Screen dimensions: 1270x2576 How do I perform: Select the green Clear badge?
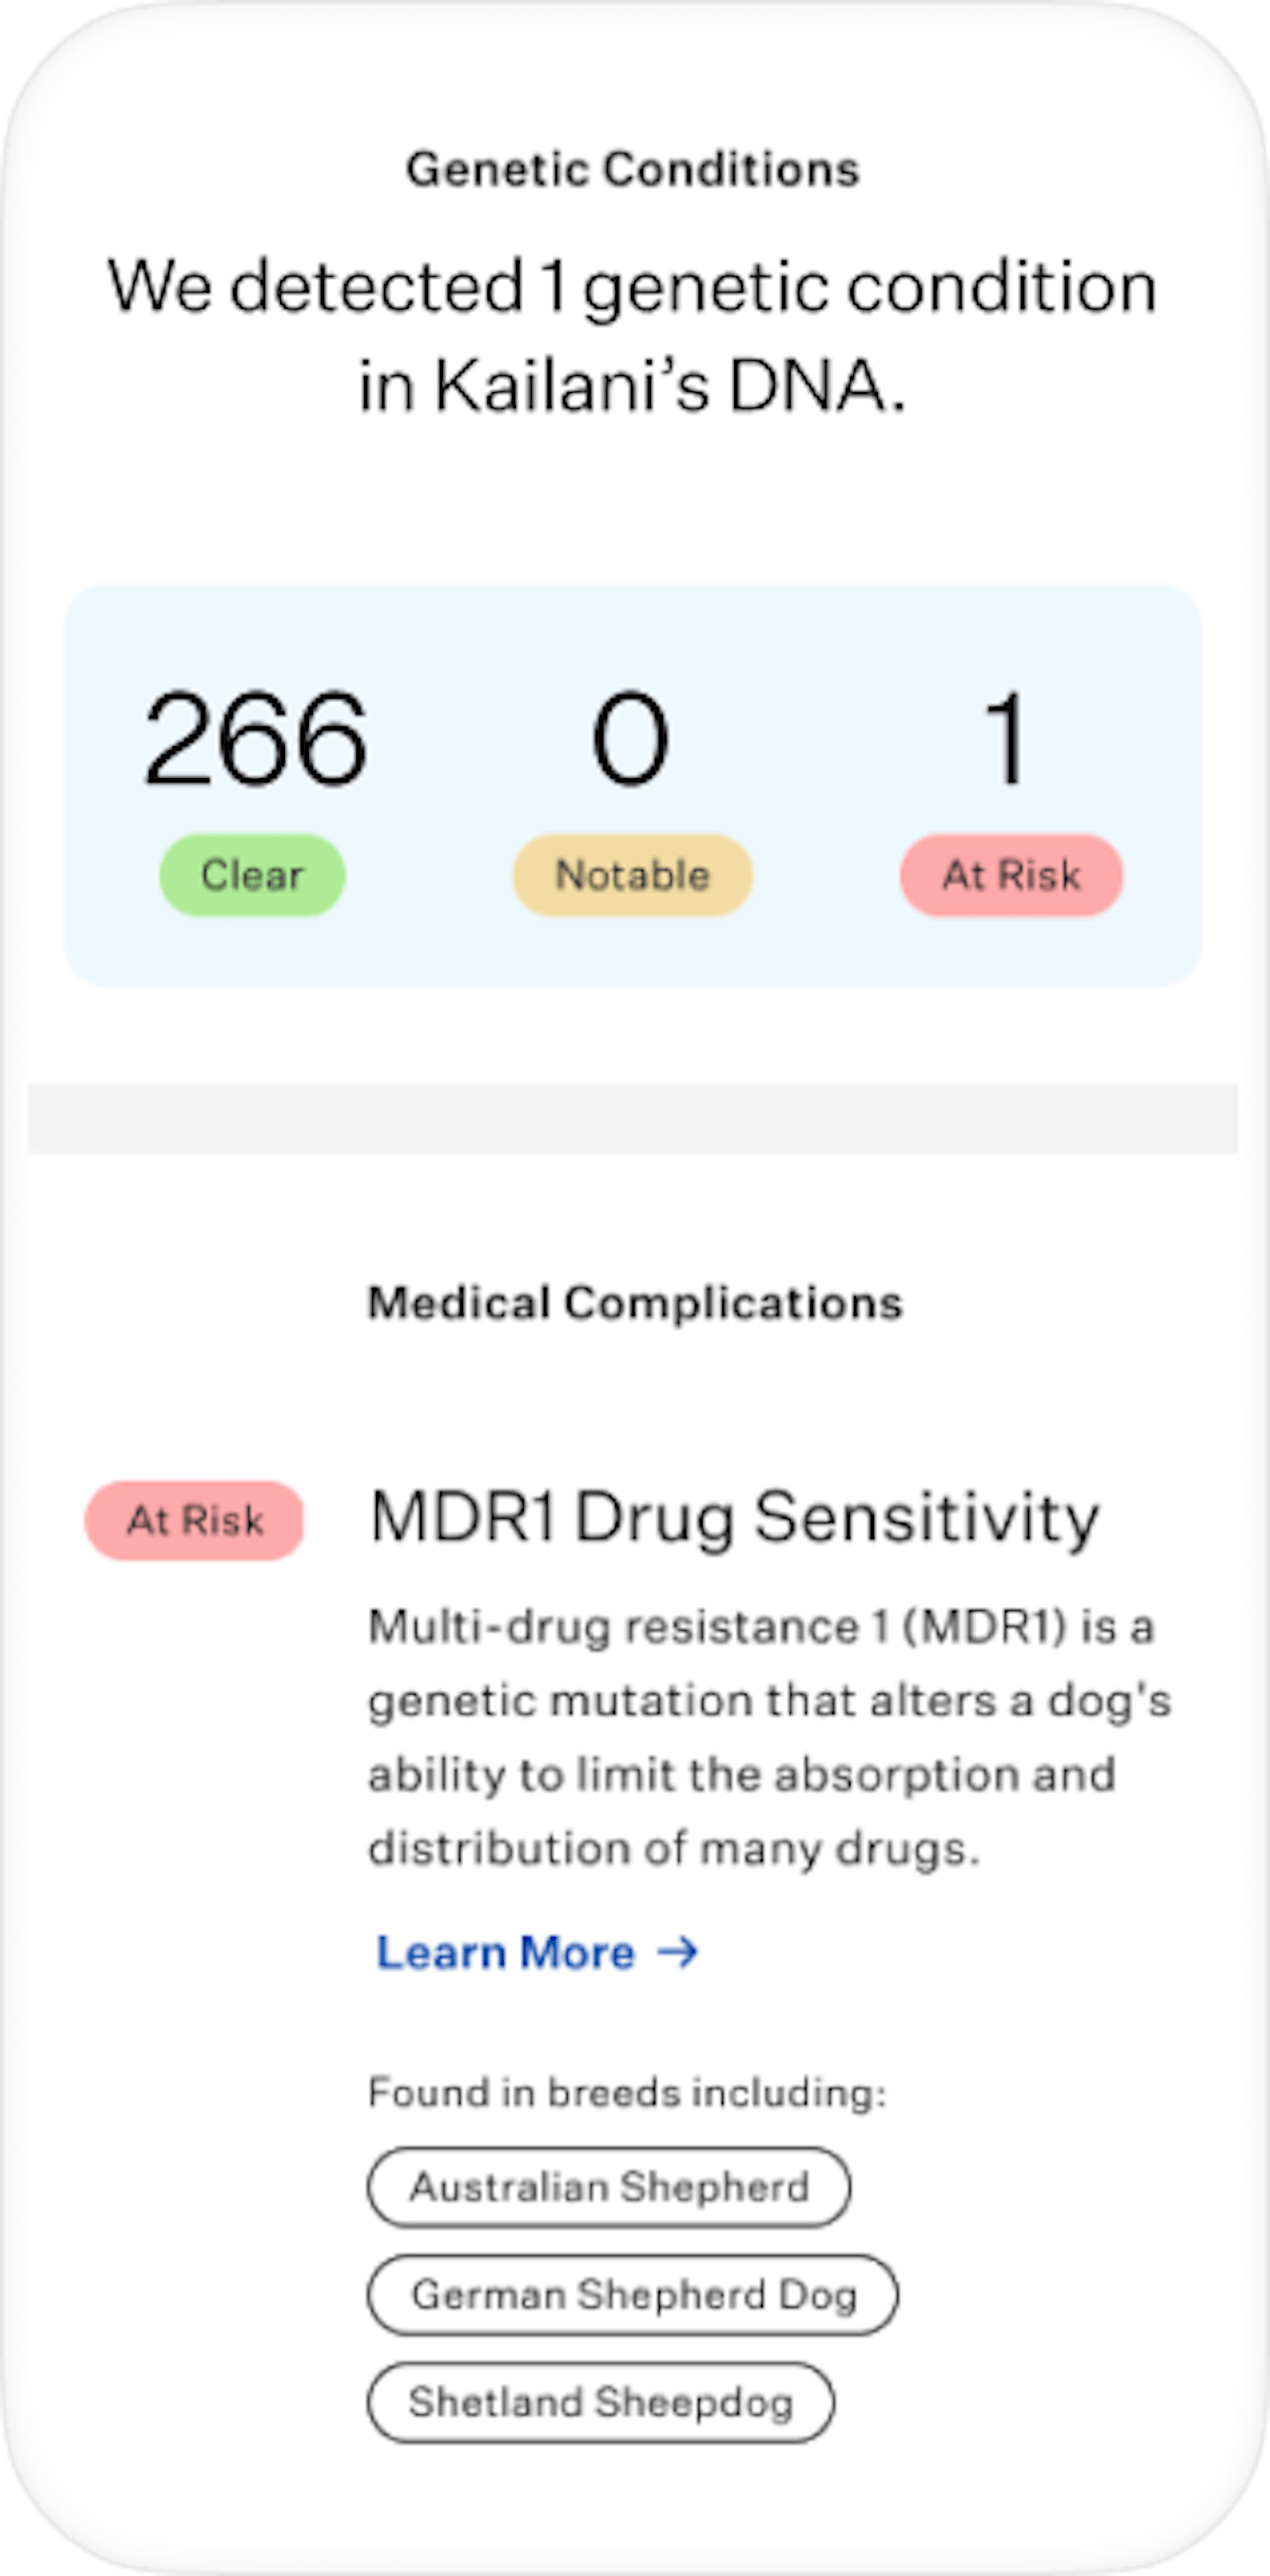click(252, 875)
